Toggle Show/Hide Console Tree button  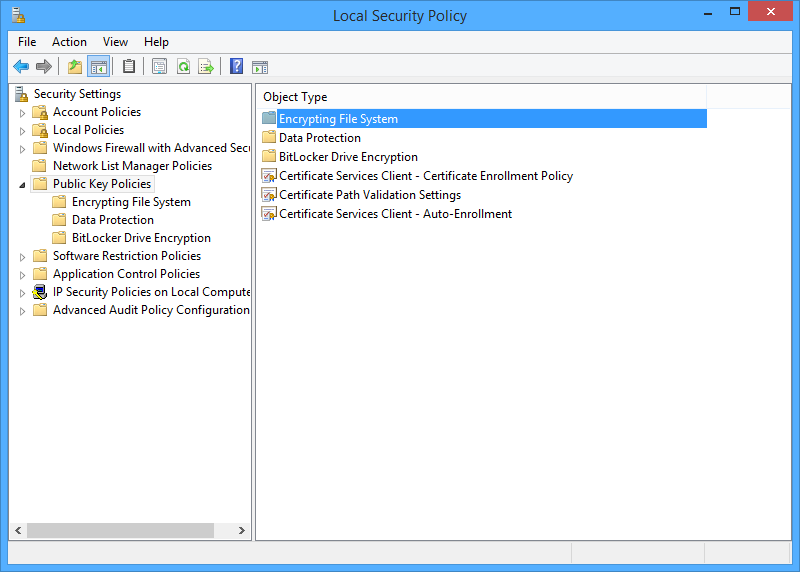98,67
